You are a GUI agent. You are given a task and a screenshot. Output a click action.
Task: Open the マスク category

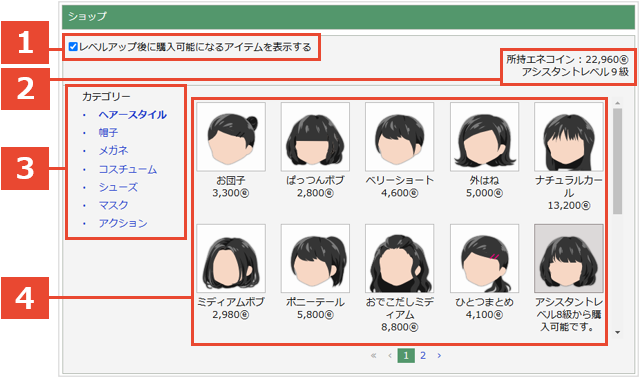pyautogui.click(x=113, y=205)
